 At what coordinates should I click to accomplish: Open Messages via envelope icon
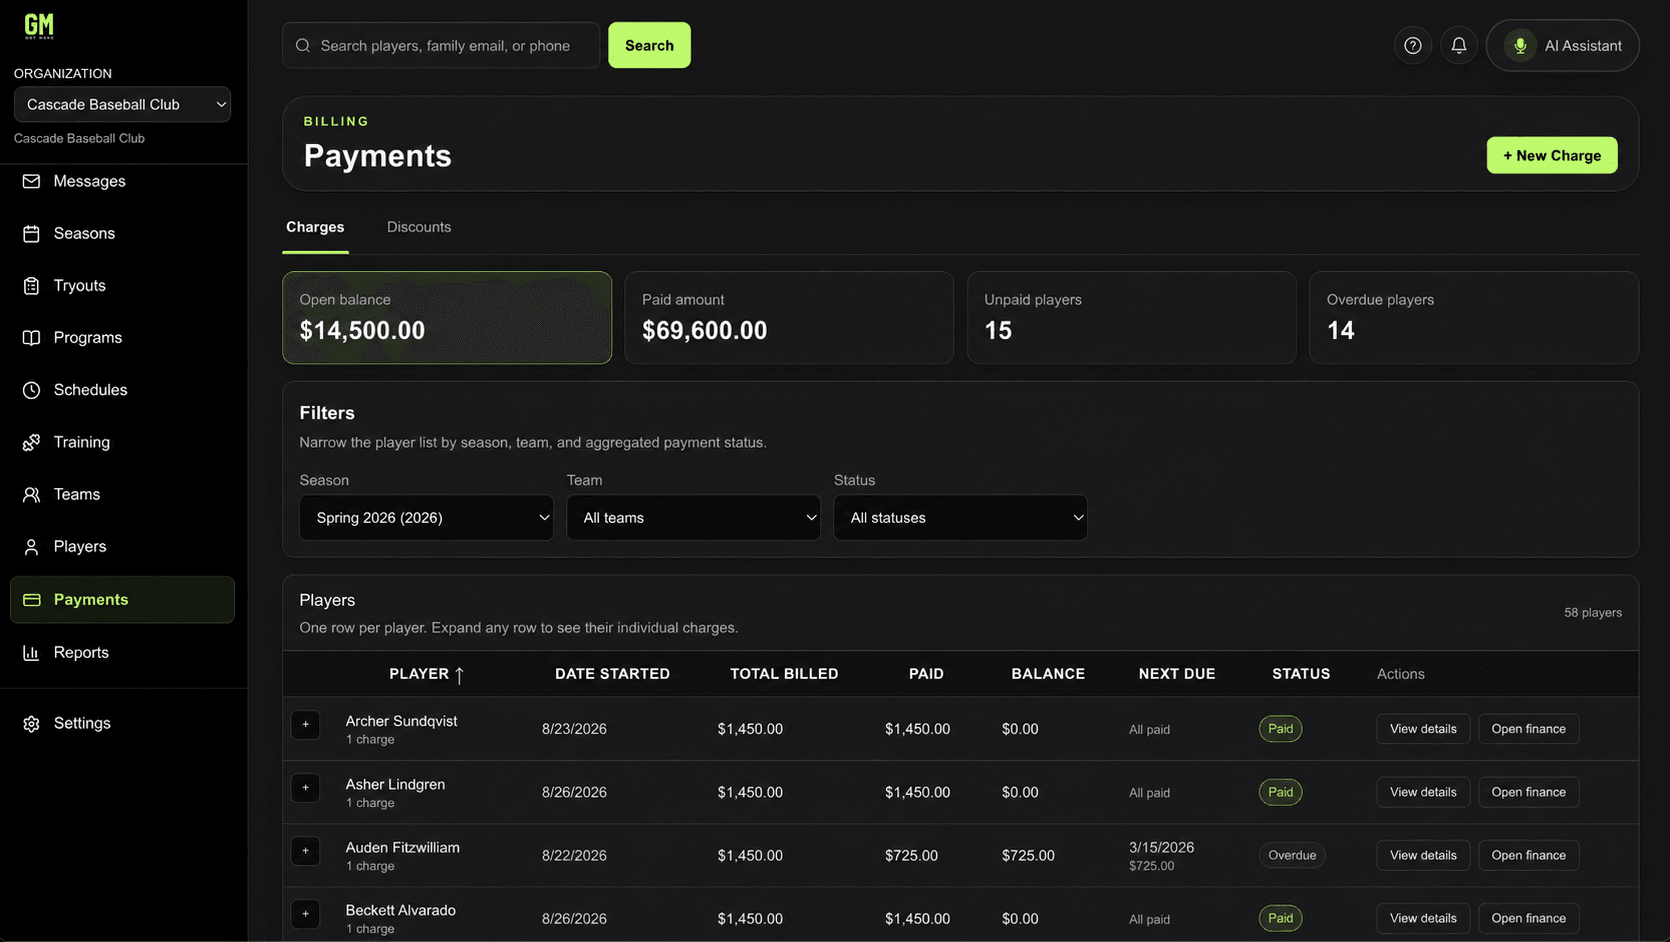tap(32, 181)
